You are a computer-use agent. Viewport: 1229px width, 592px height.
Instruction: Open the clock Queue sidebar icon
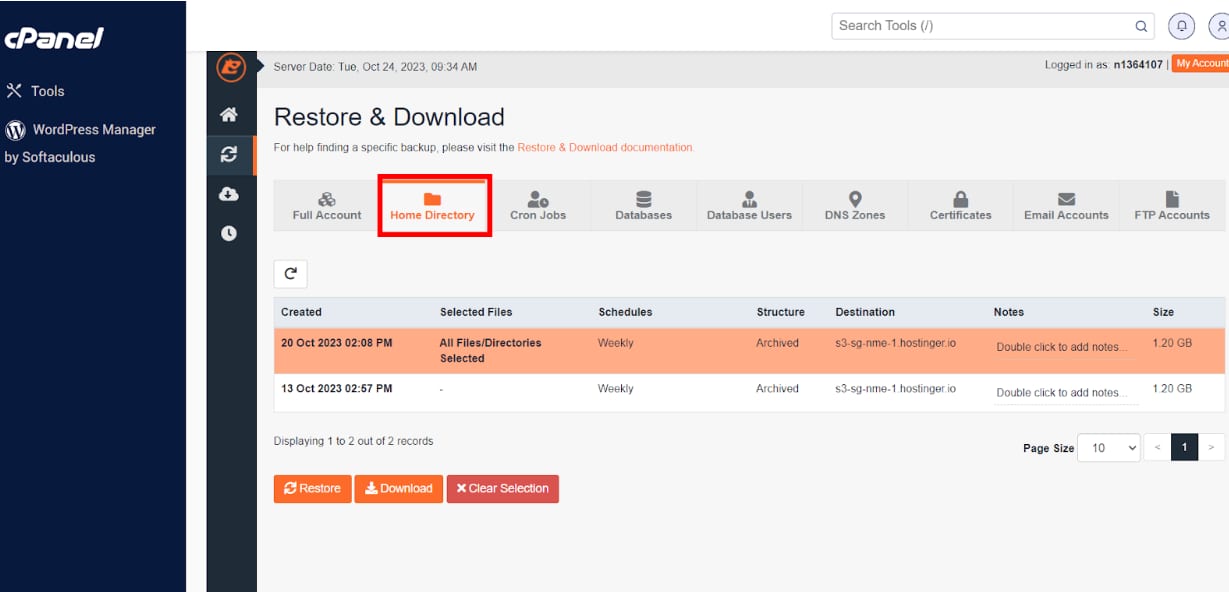229,233
